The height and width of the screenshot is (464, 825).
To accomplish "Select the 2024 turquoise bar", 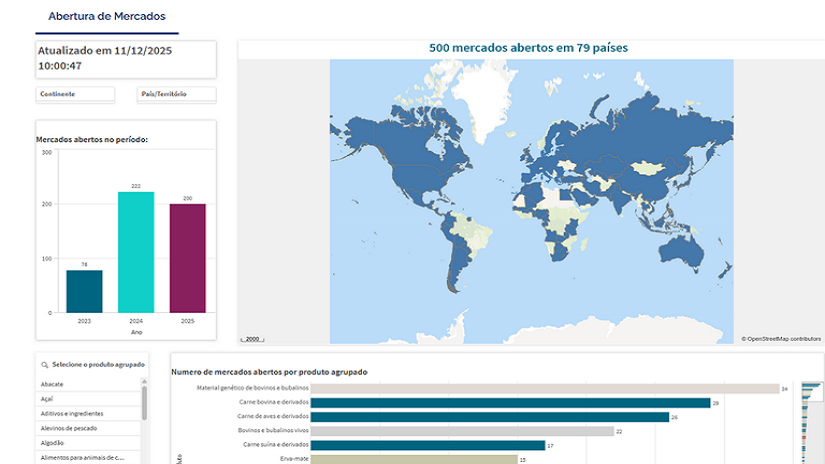I will coord(136,252).
